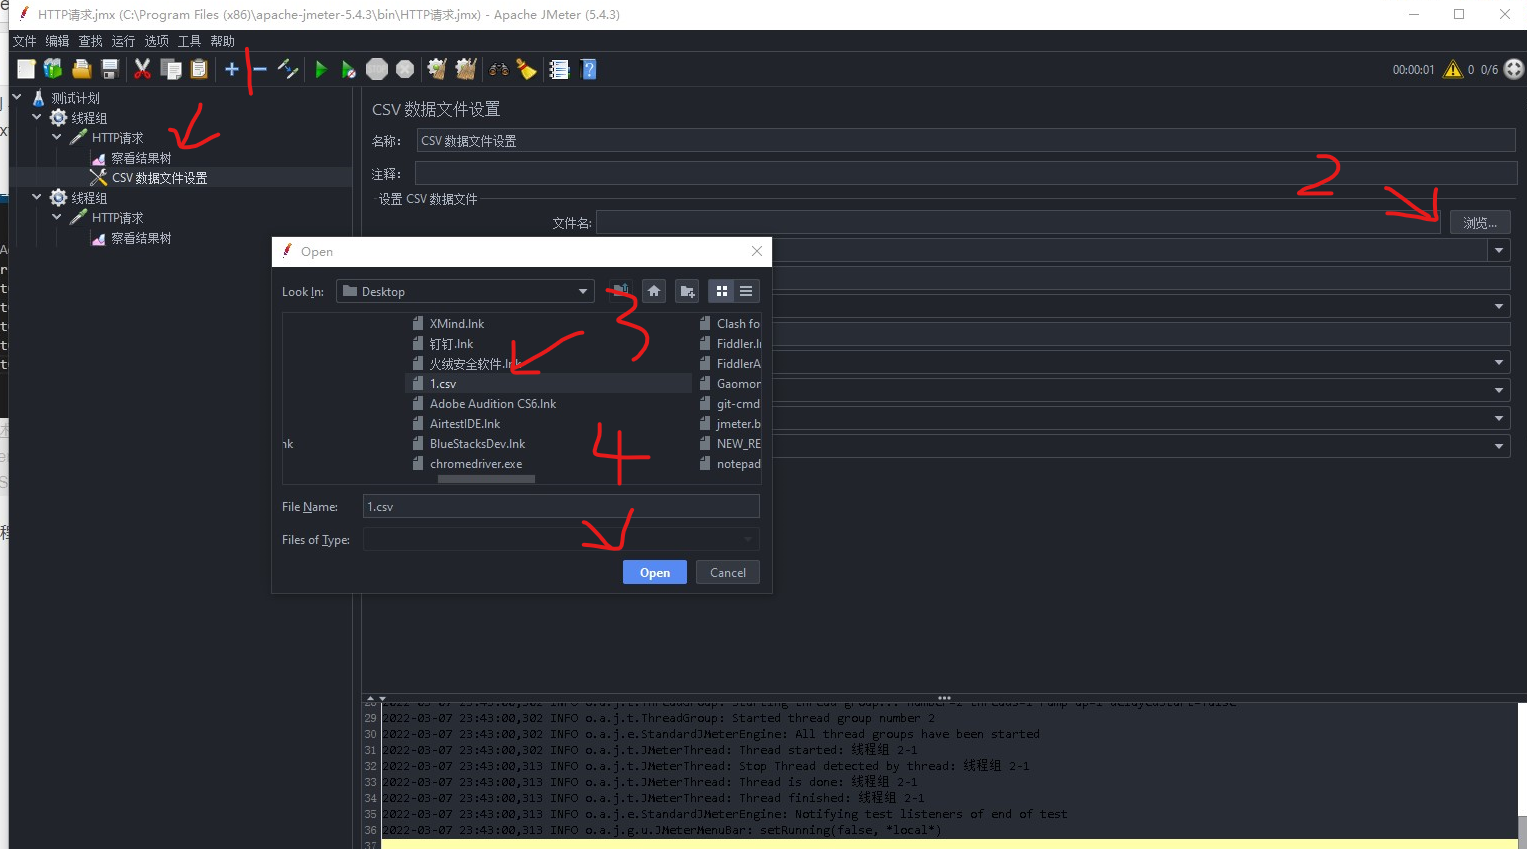1527x849 pixels.
Task: Copy using the toolbar copy icon
Action: coord(171,69)
